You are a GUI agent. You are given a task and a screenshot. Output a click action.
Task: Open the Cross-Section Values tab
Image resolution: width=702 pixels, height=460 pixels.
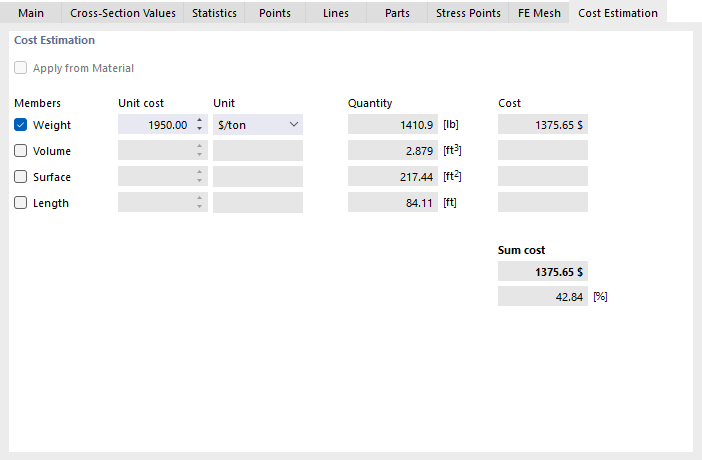pos(122,13)
